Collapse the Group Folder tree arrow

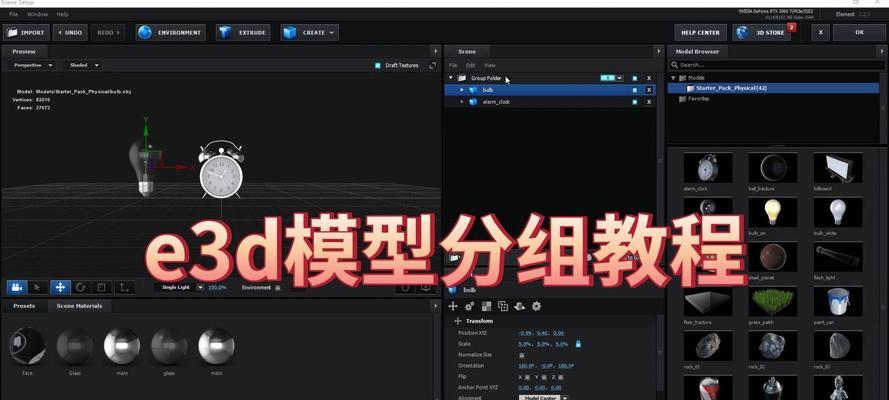(451, 78)
